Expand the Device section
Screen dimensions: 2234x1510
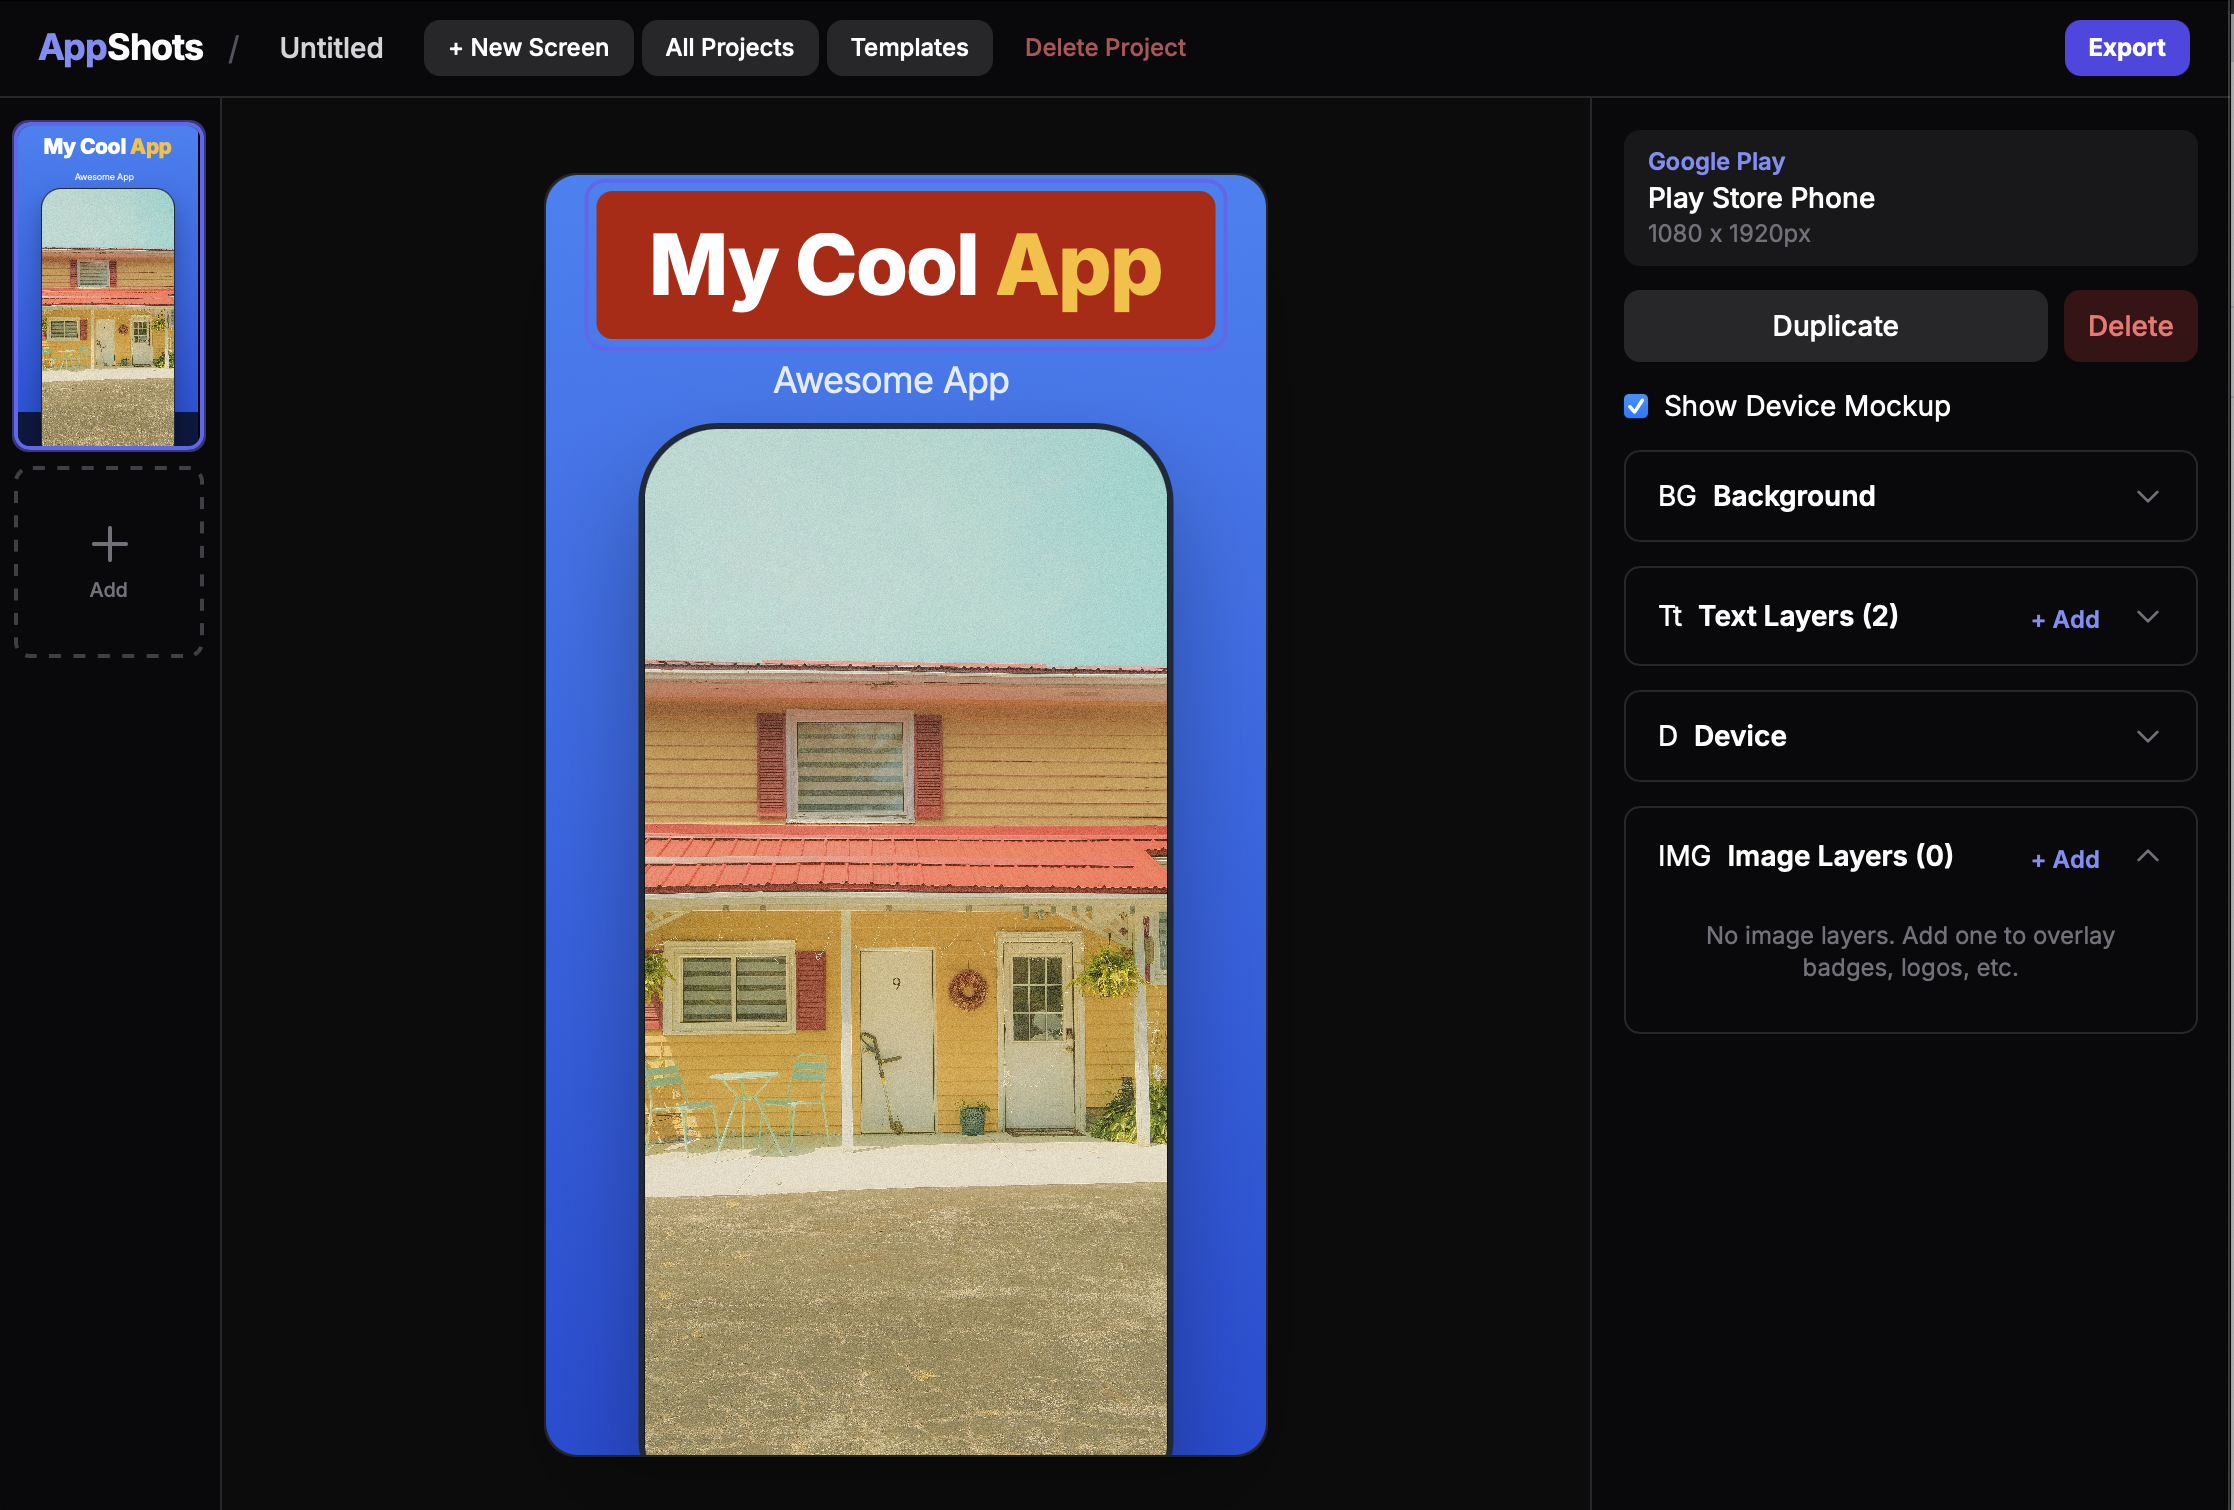click(x=2149, y=736)
